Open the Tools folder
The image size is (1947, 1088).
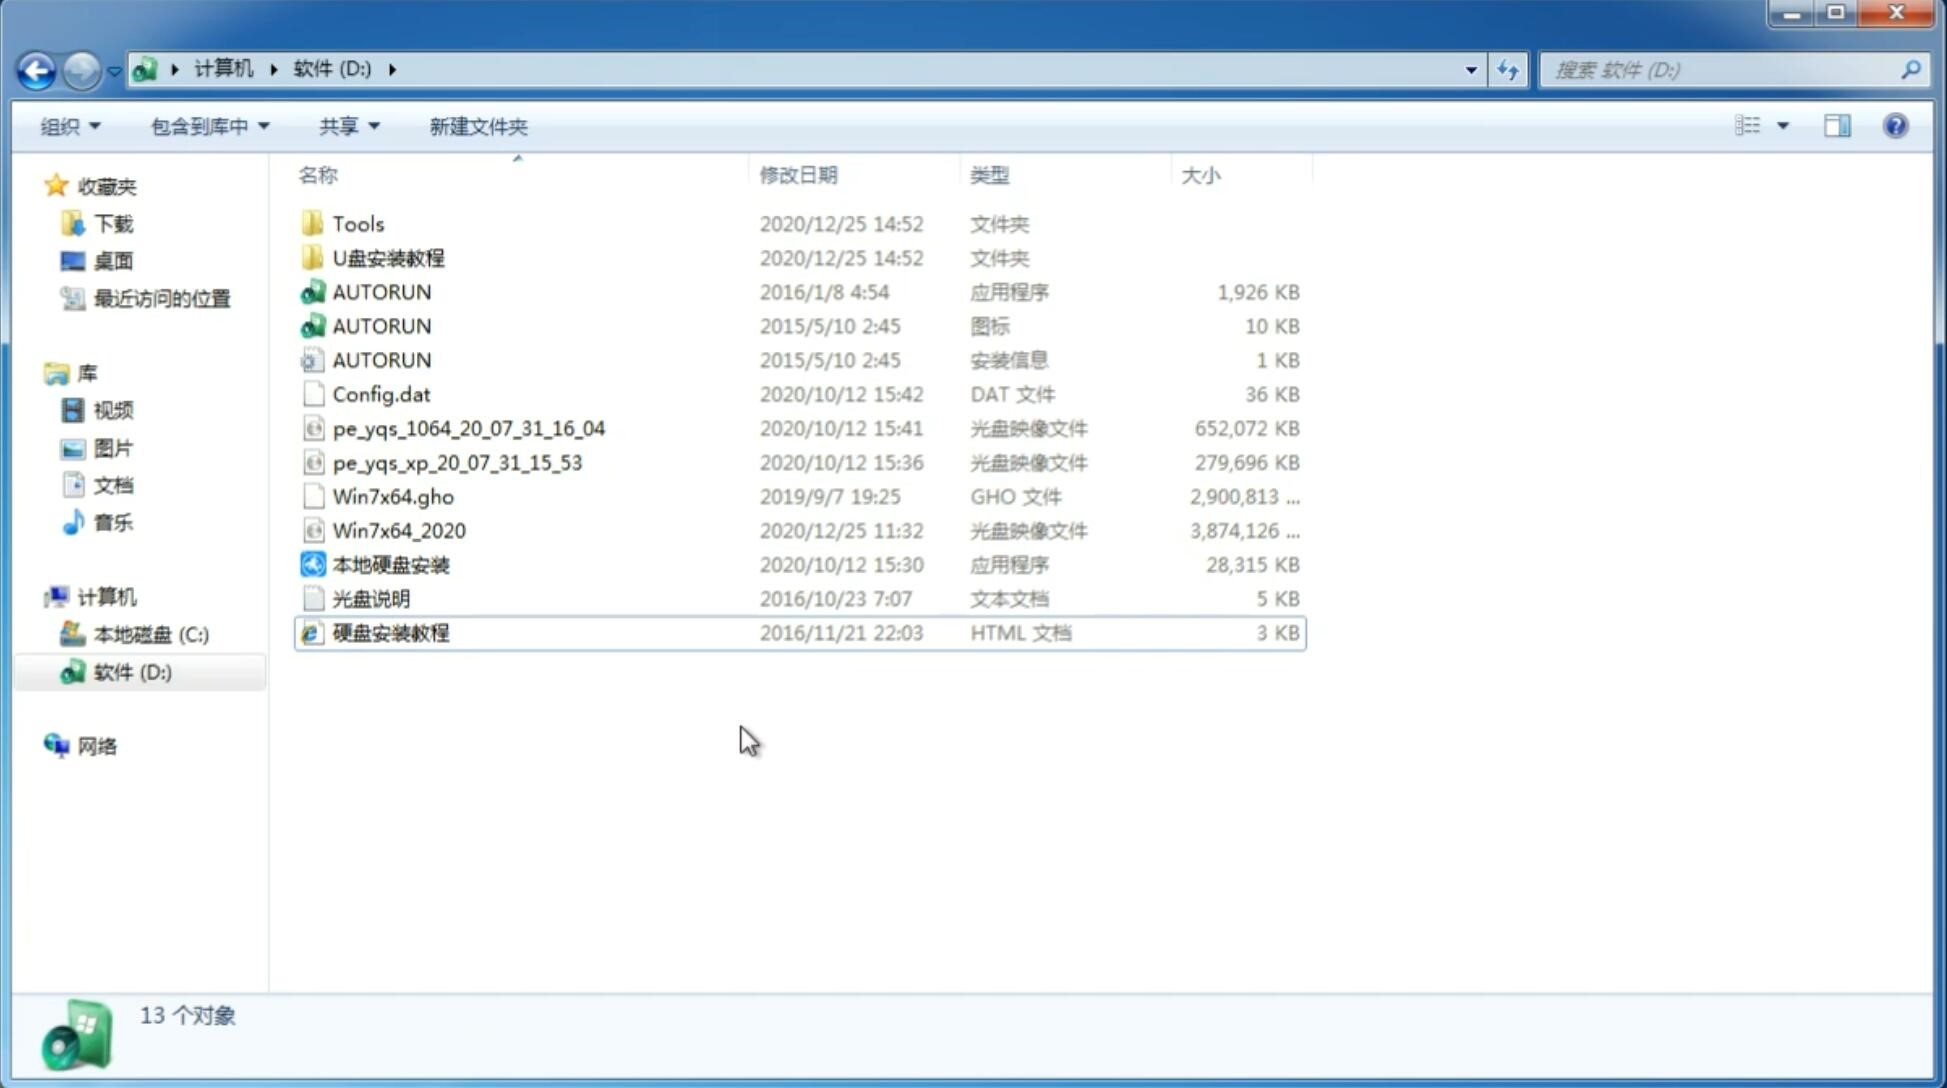tap(357, 223)
